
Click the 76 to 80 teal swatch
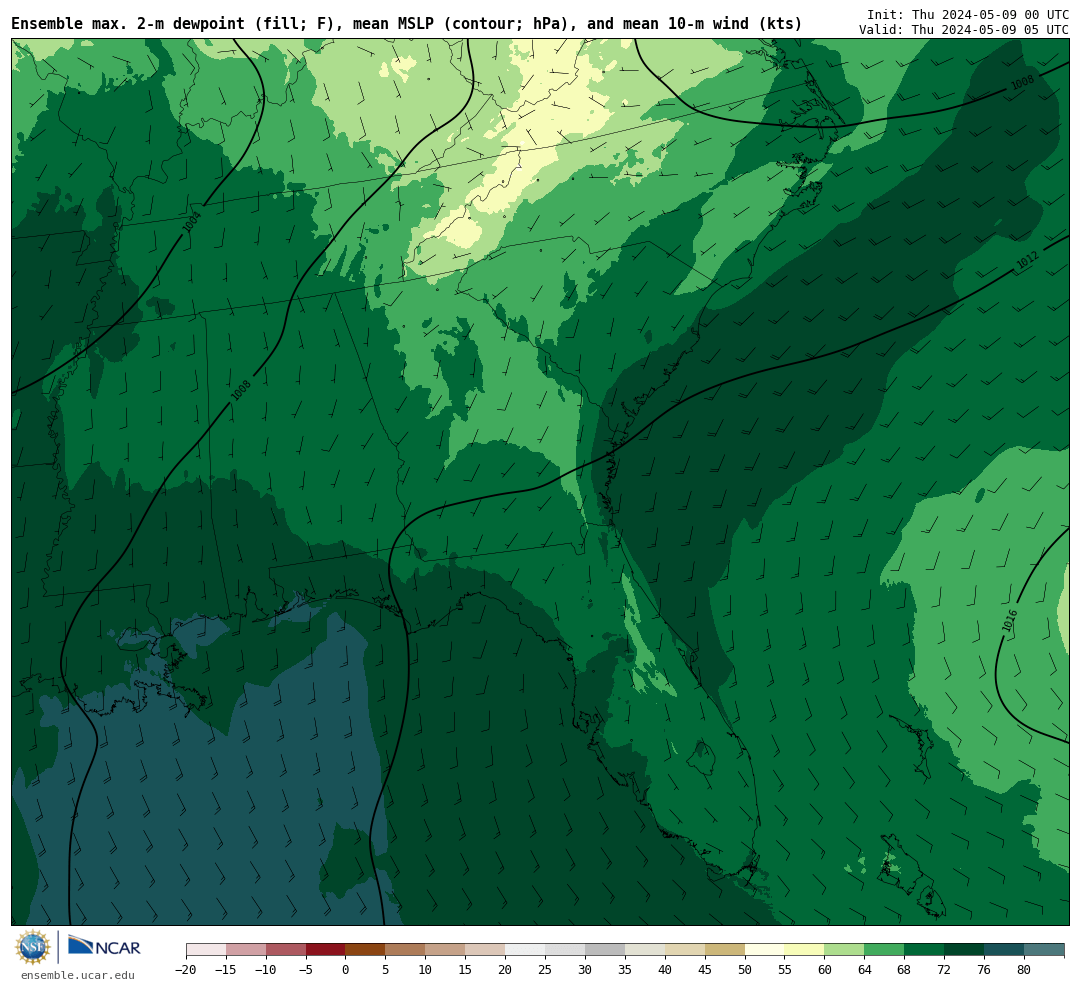tap(1004, 950)
